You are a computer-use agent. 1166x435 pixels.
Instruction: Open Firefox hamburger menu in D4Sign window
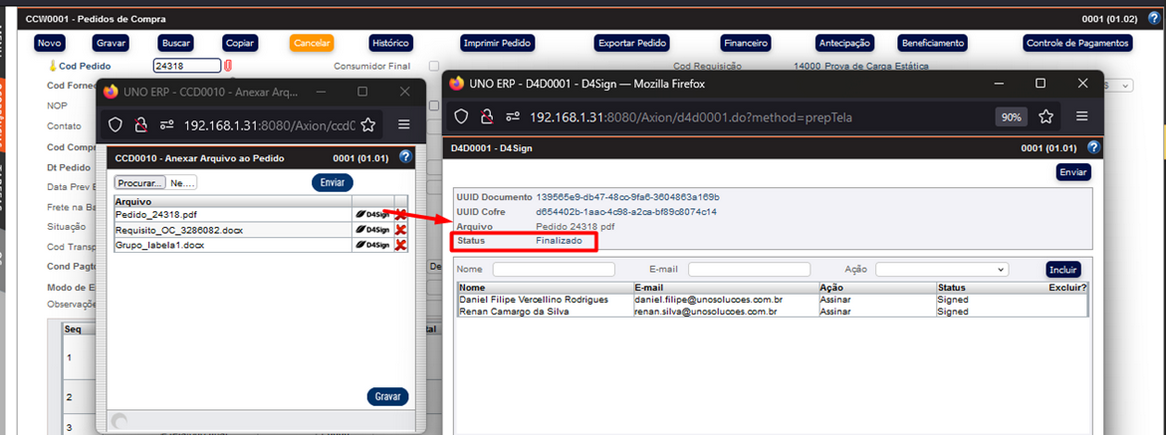click(x=1082, y=117)
